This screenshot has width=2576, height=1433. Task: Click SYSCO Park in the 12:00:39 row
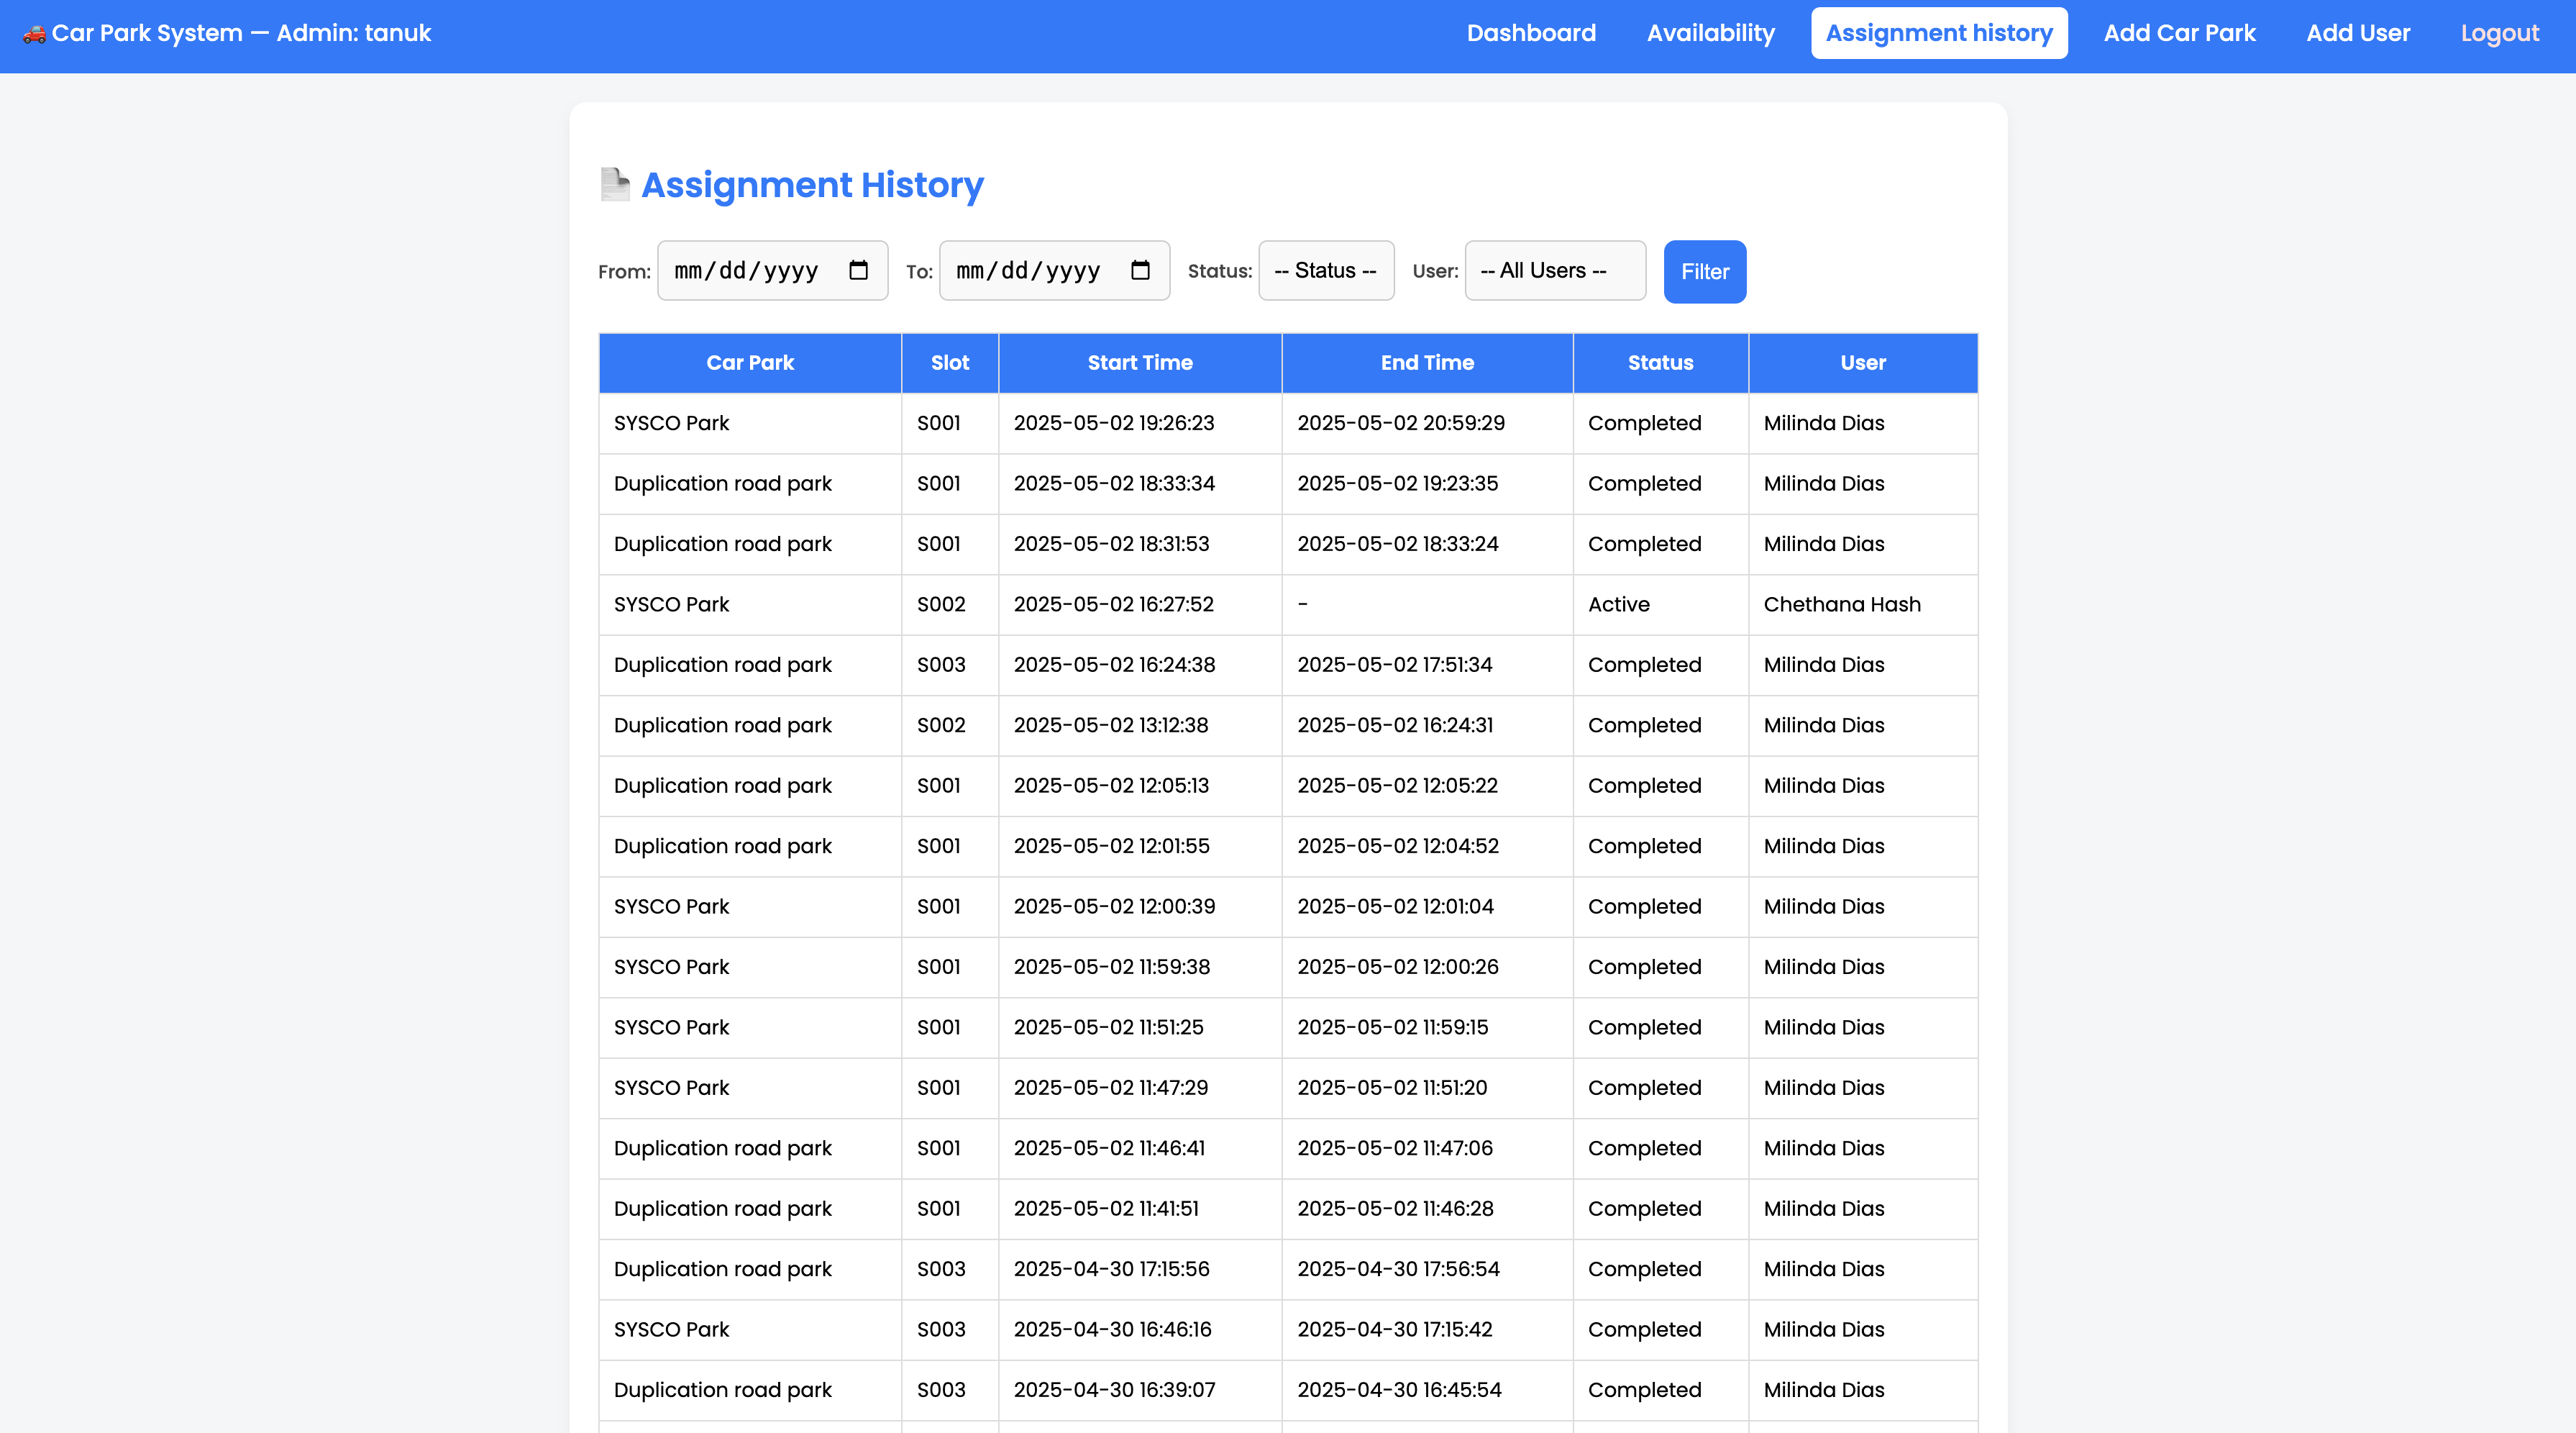[x=671, y=907]
